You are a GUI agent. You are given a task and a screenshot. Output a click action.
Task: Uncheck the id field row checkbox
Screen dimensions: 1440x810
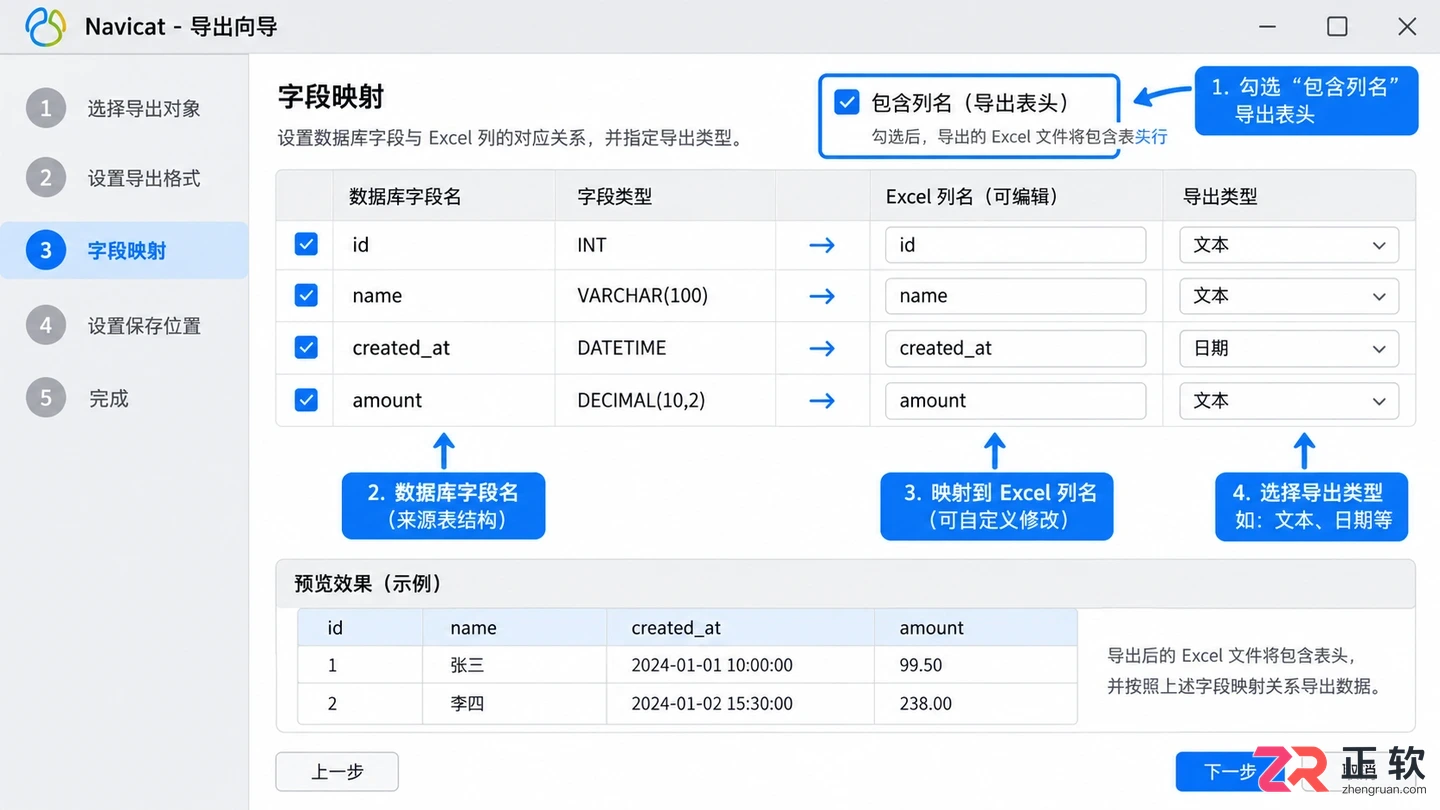(306, 244)
